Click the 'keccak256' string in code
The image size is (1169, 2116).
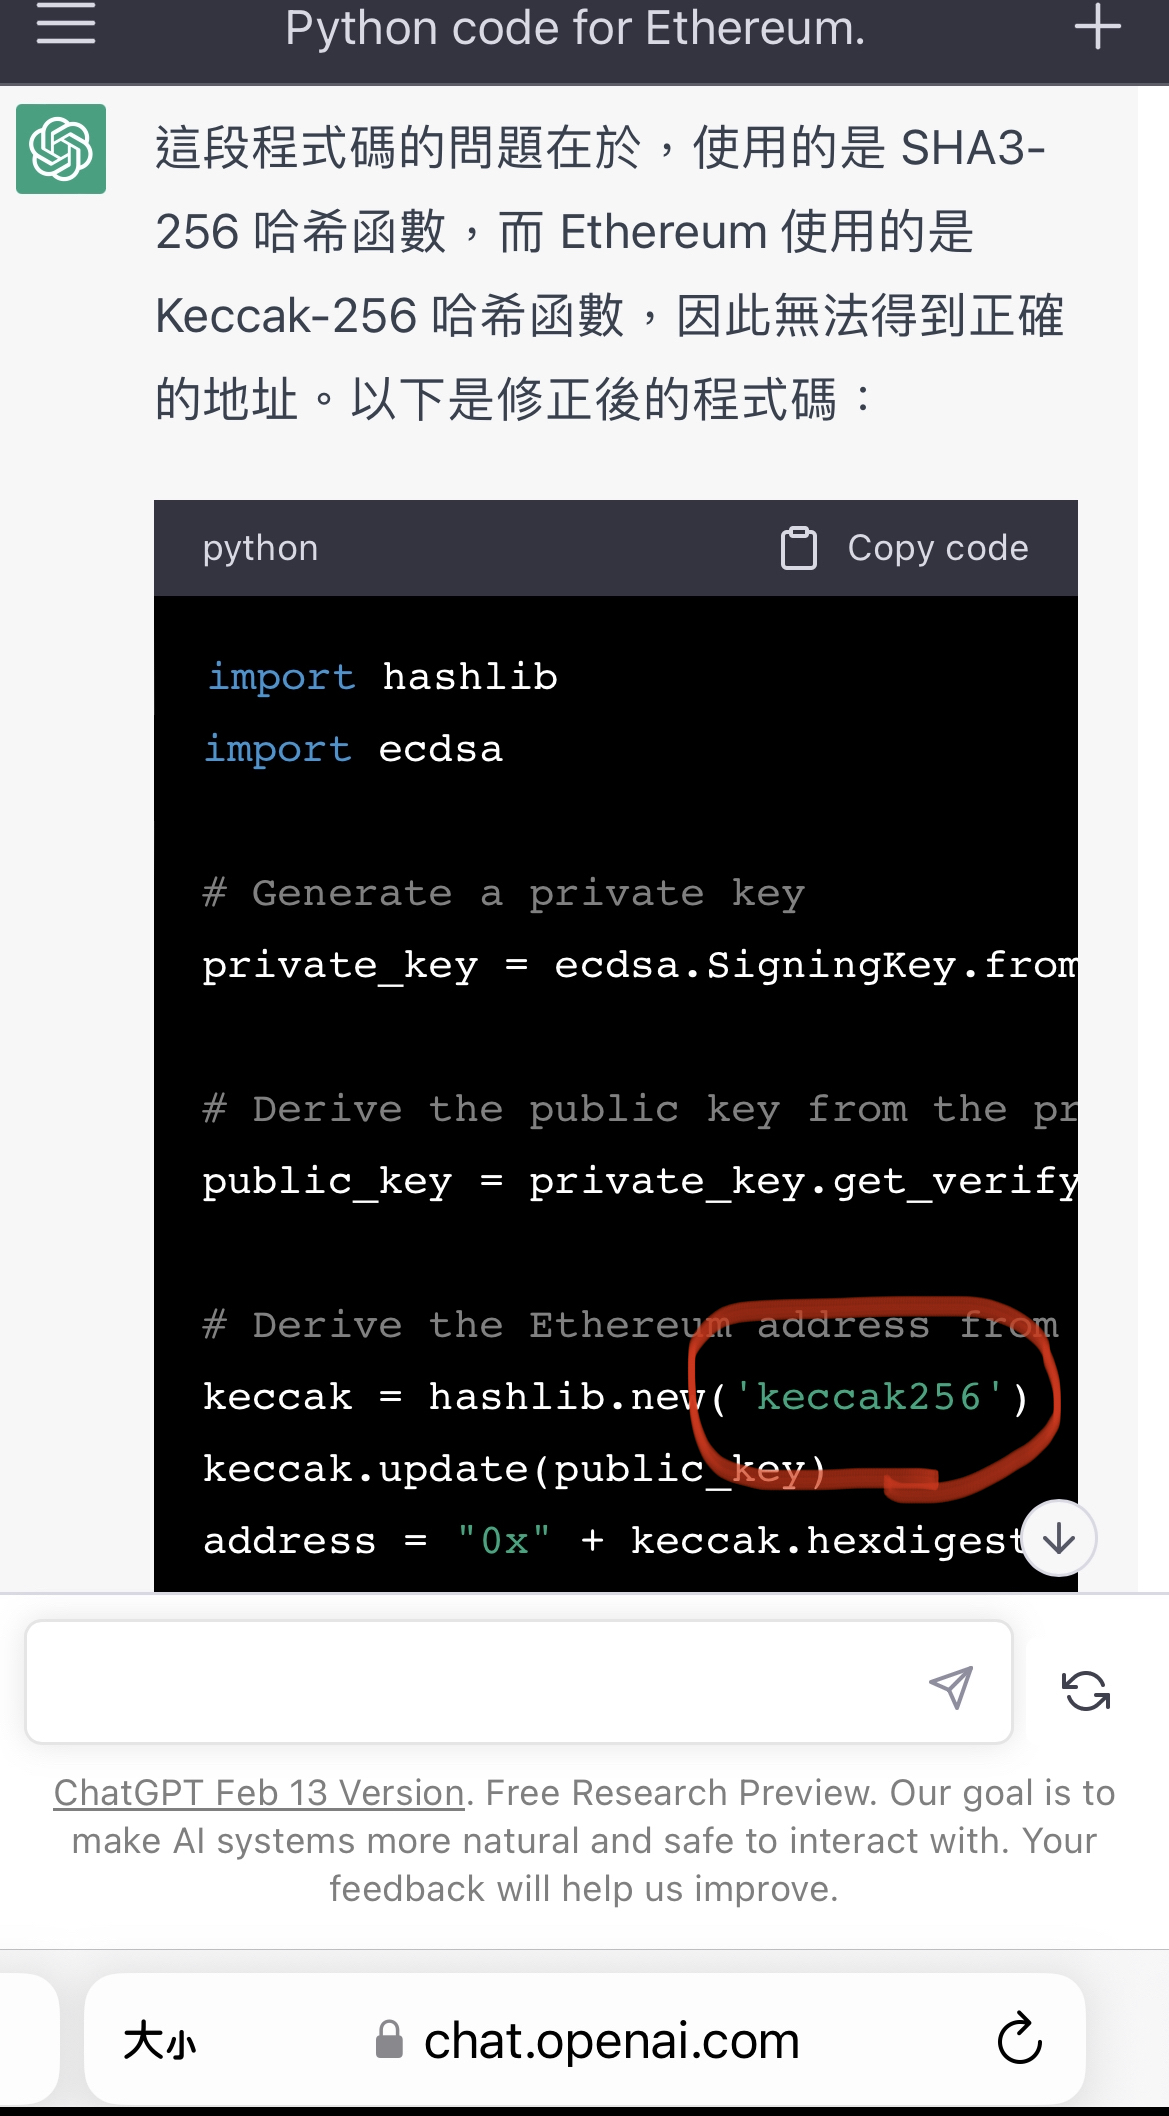(868, 1397)
